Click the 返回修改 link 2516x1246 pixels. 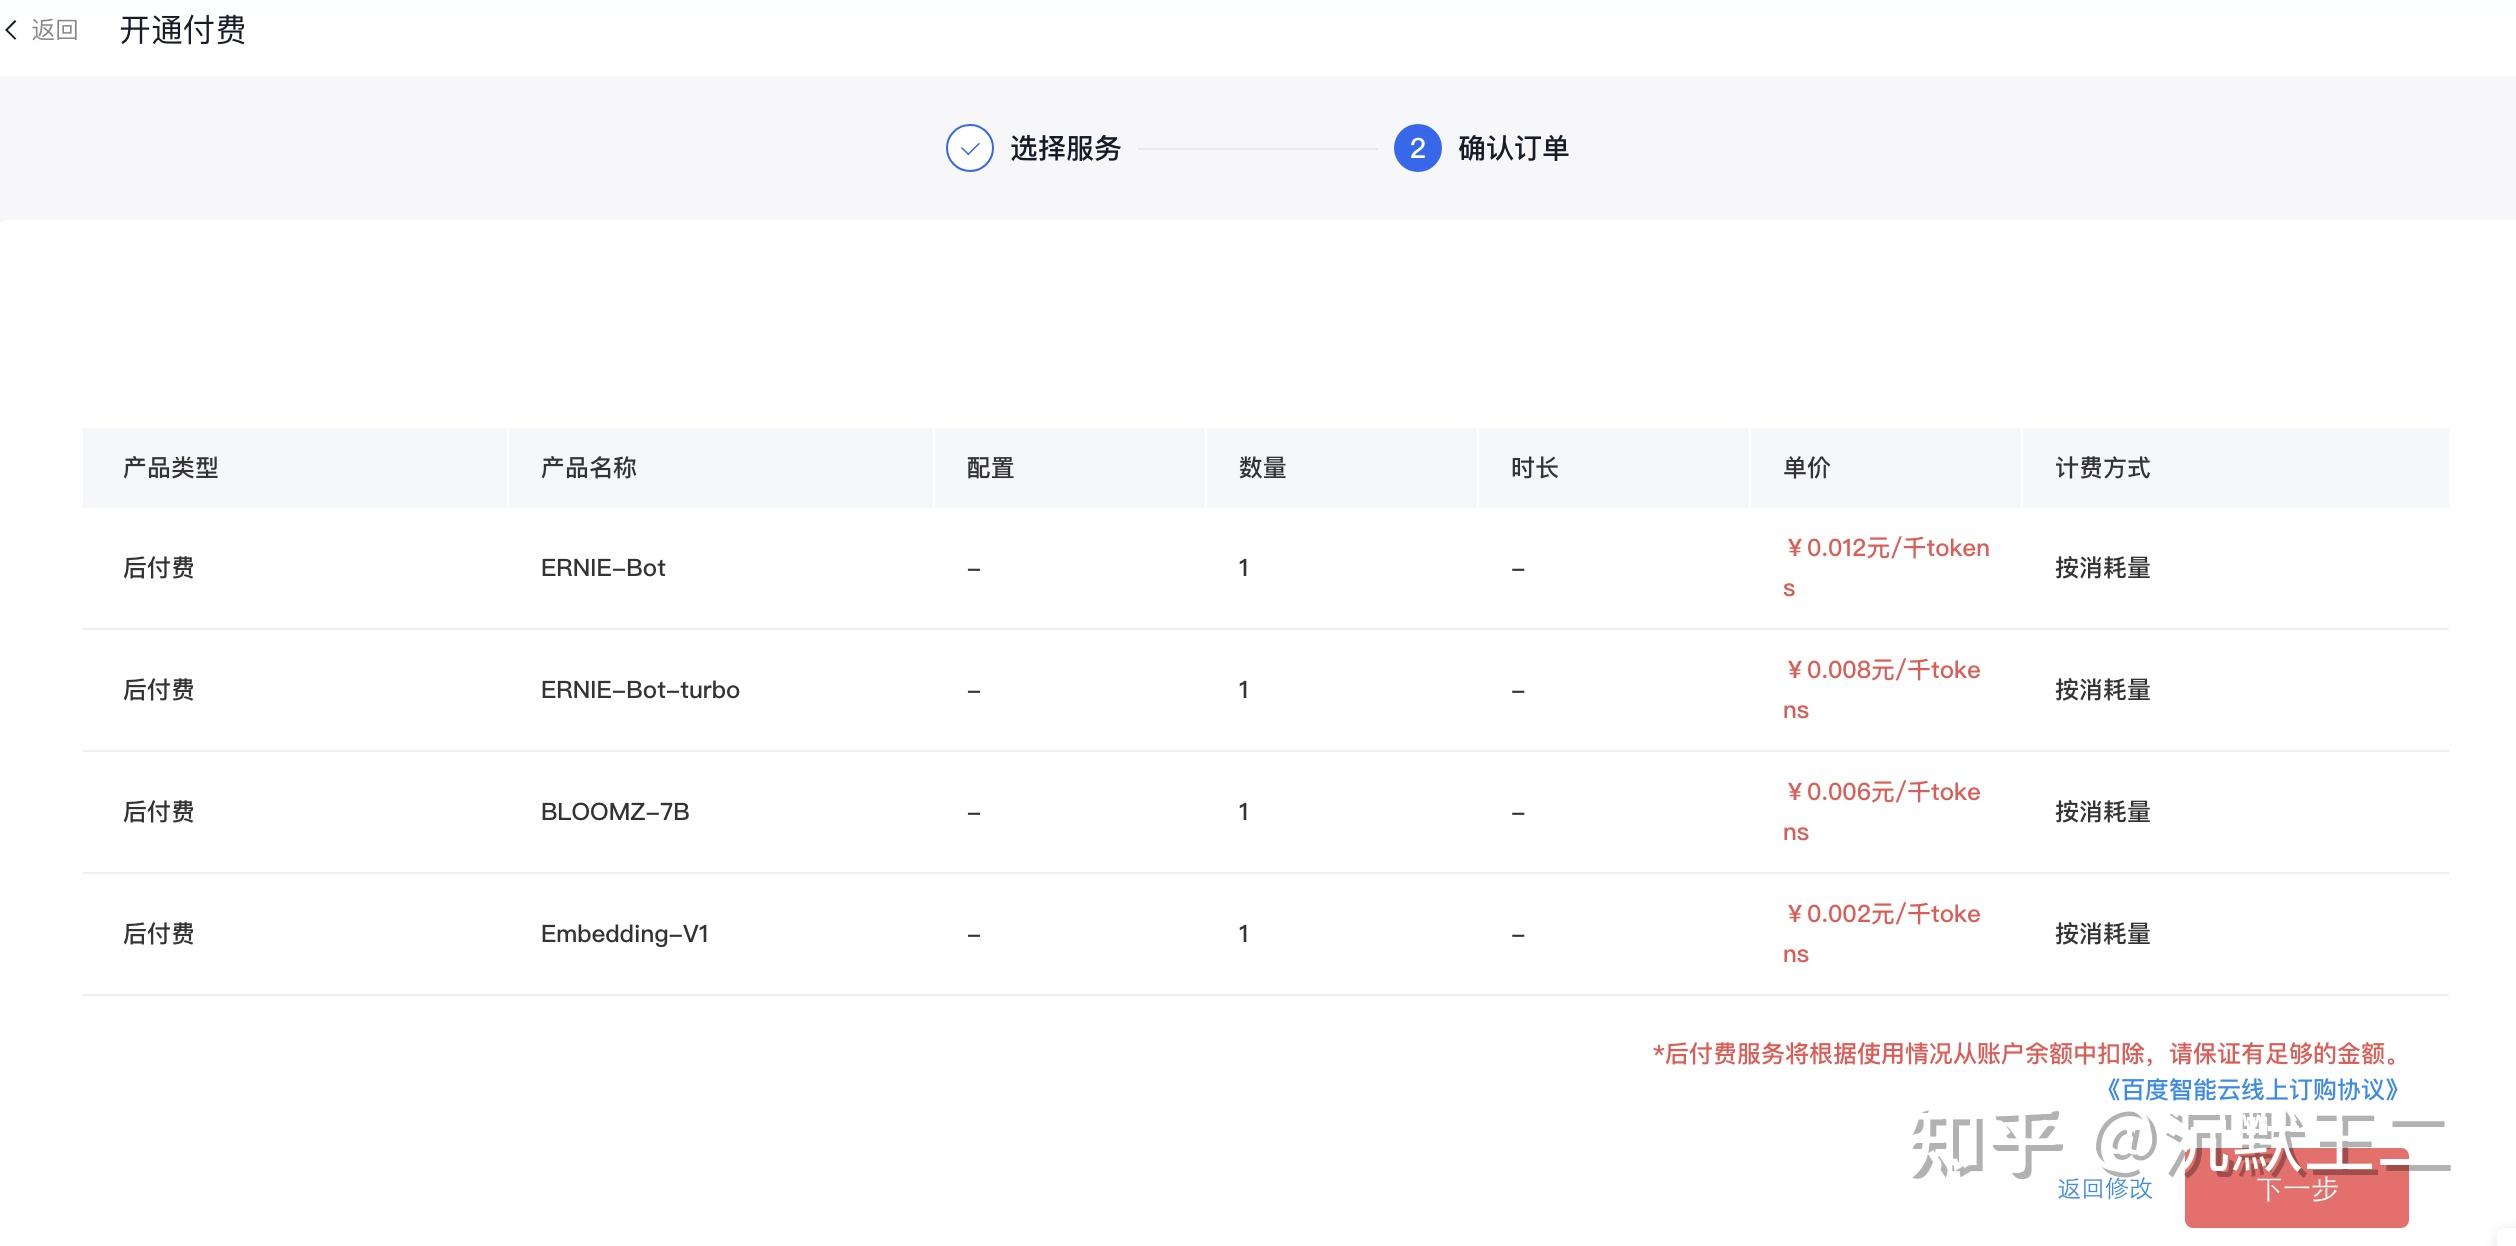click(2104, 1188)
